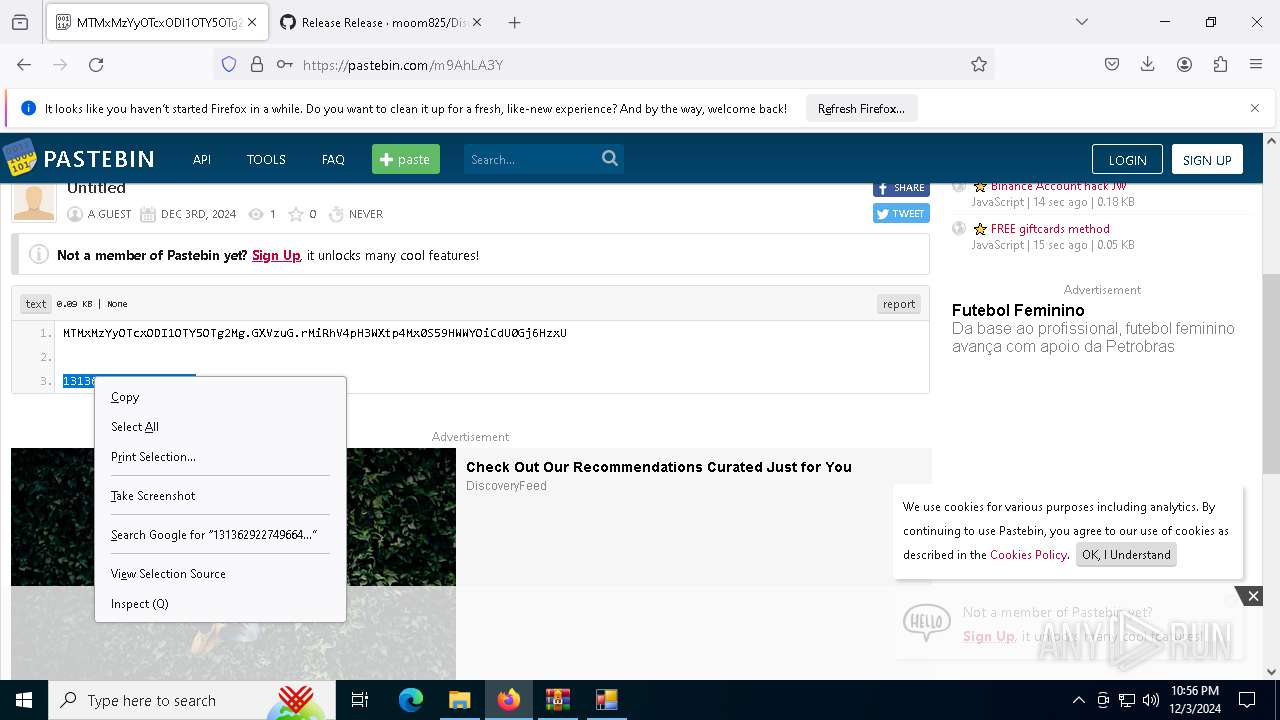Viewport: 1280px width, 720px height.
Task: Open the downloads arrow icon
Action: pos(1148,64)
